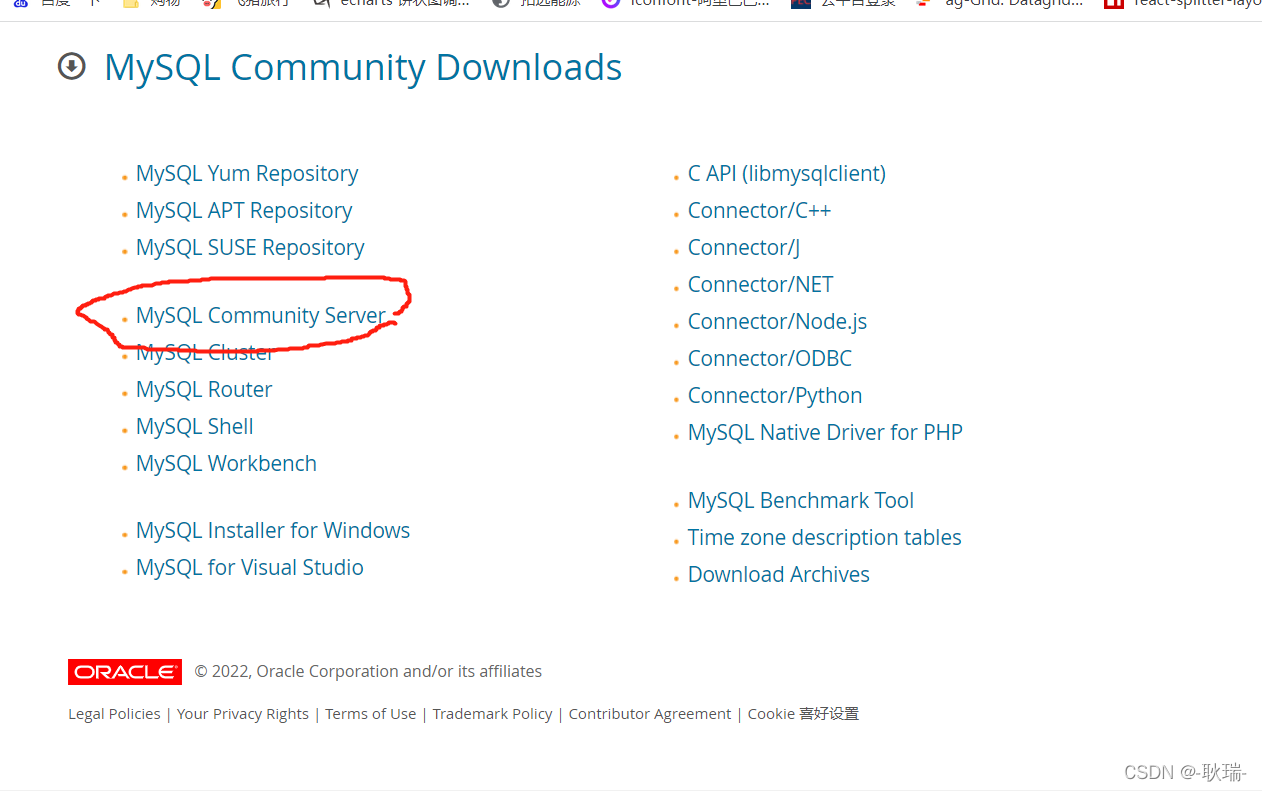Open Time zone description tables link
The height and width of the screenshot is (791, 1262).
pyautogui.click(x=825, y=538)
